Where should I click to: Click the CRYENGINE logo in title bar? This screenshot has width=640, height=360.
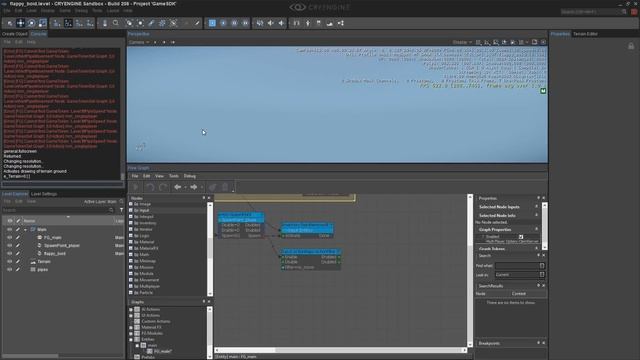[320, 7]
